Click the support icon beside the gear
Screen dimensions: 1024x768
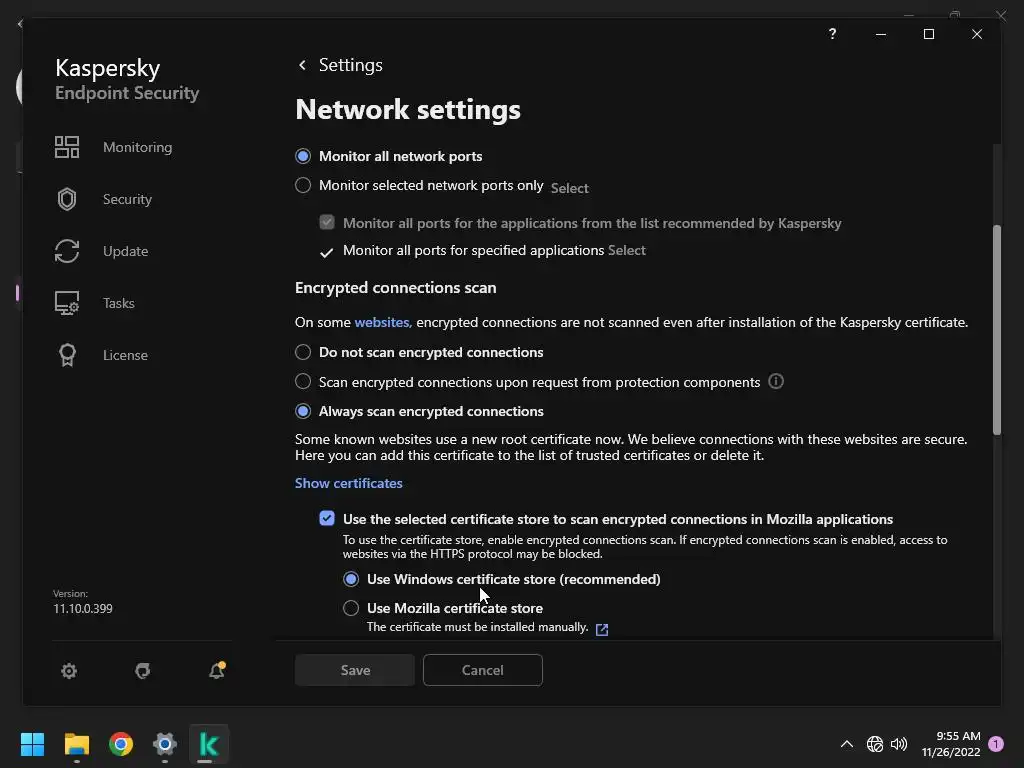[x=142, y=671]
